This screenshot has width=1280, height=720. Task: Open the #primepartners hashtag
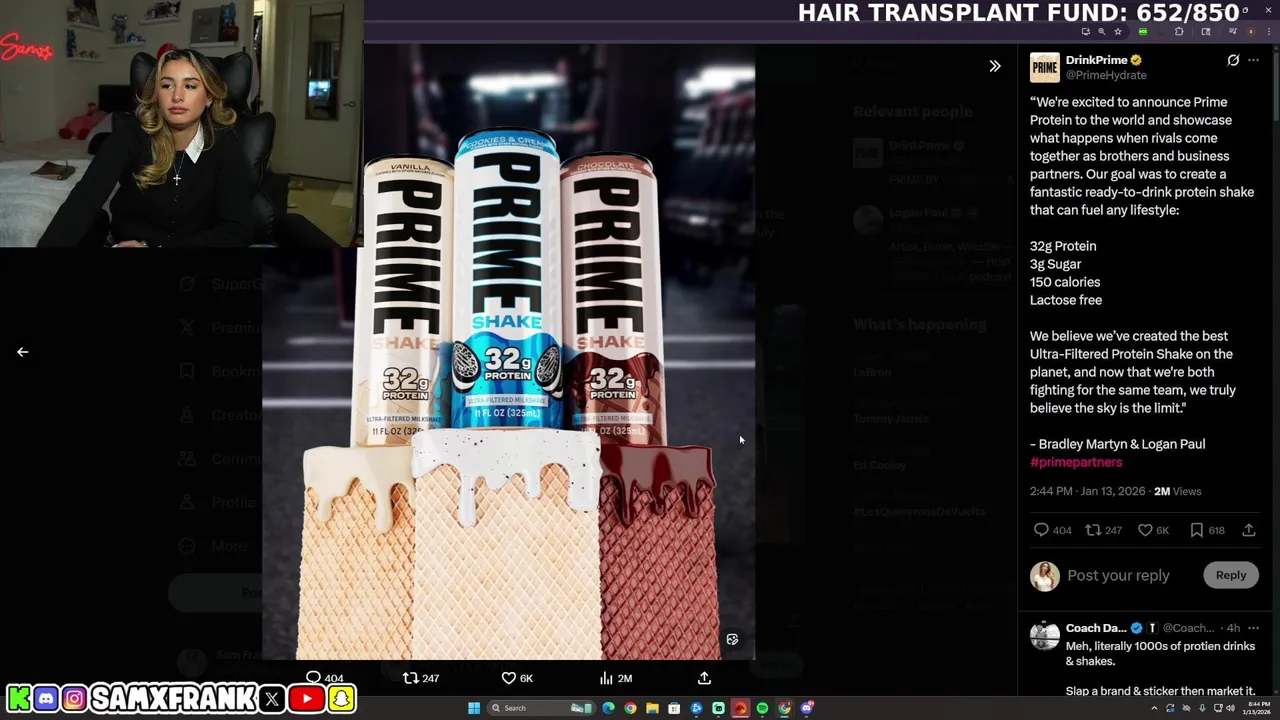click(x=1076, y=462)
